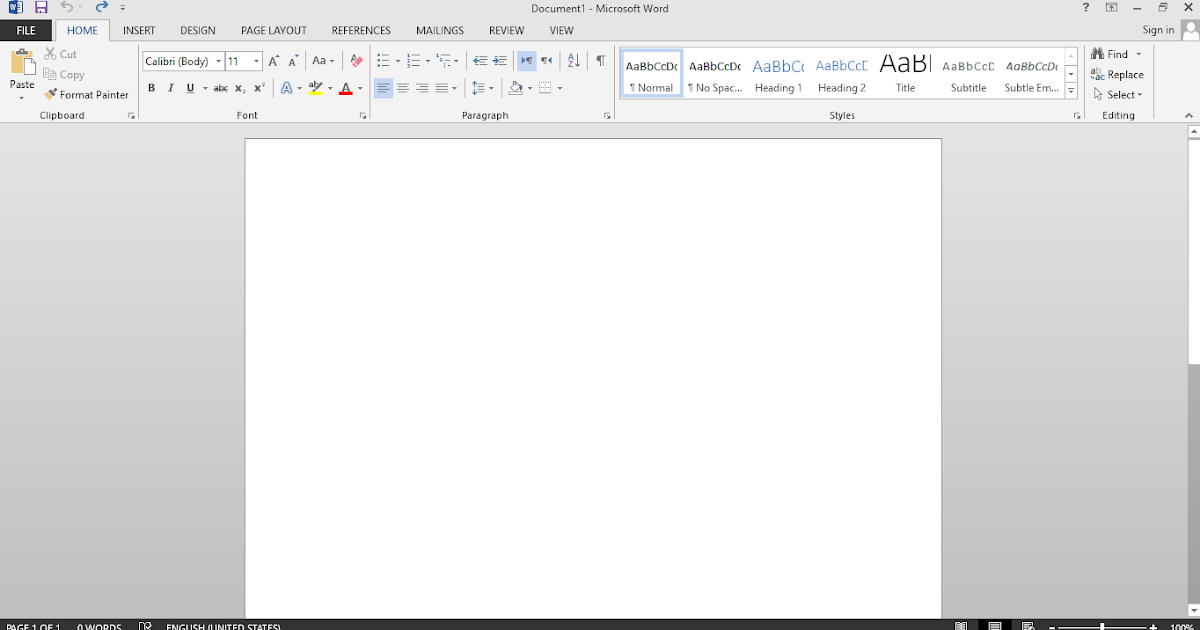Insert a bulleted list
The image size is (1200, 630).
(383, 61)
